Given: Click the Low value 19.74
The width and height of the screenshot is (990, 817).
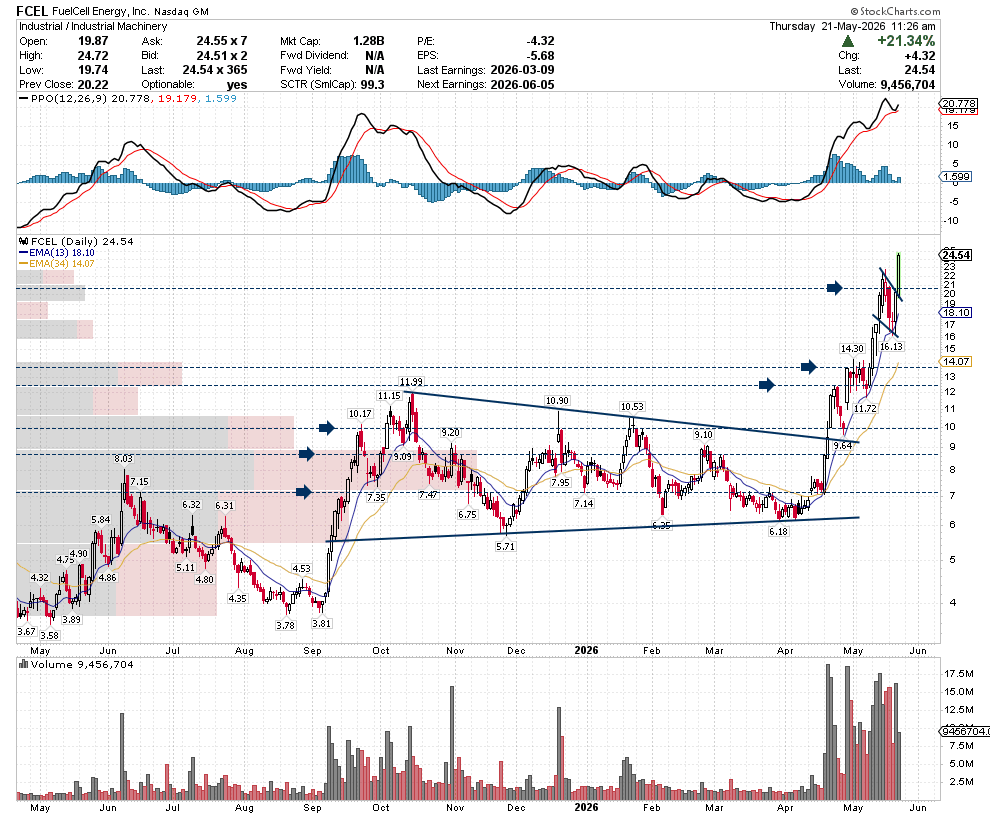Looking at the screenshot, I should point(93,70).
